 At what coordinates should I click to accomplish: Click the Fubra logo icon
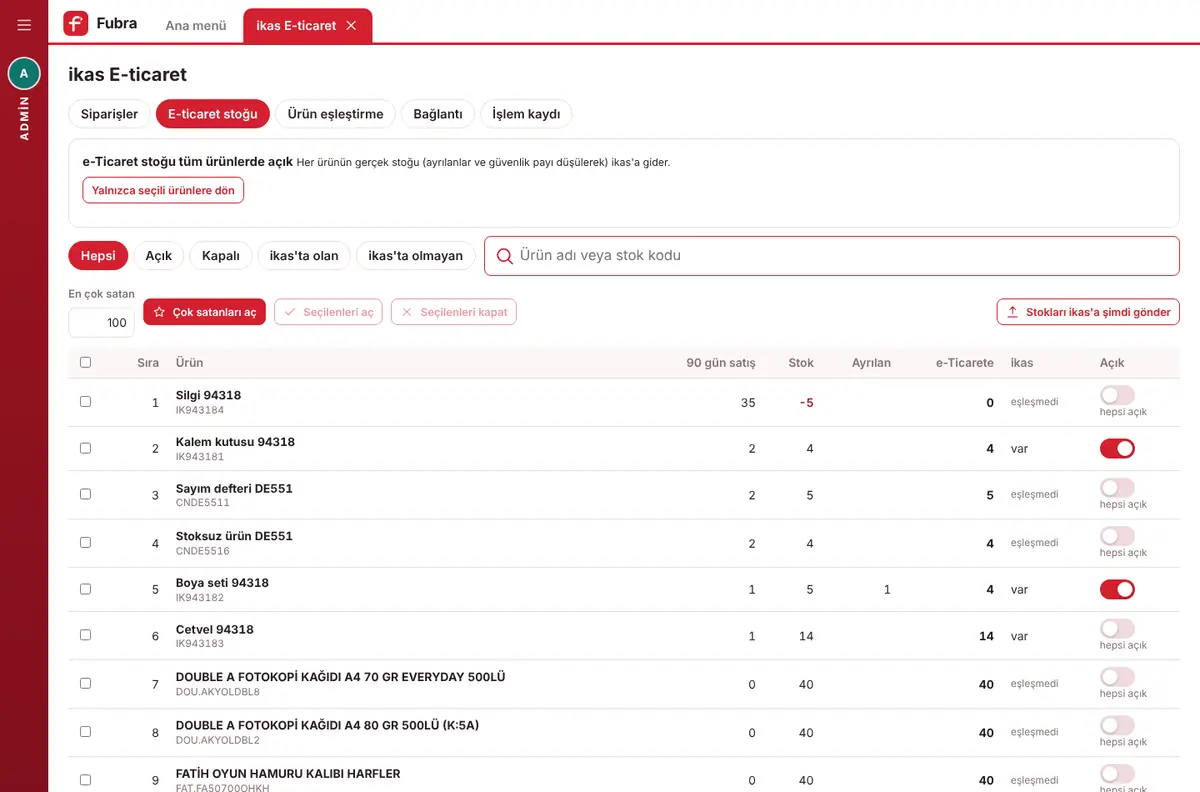[76, 24]
